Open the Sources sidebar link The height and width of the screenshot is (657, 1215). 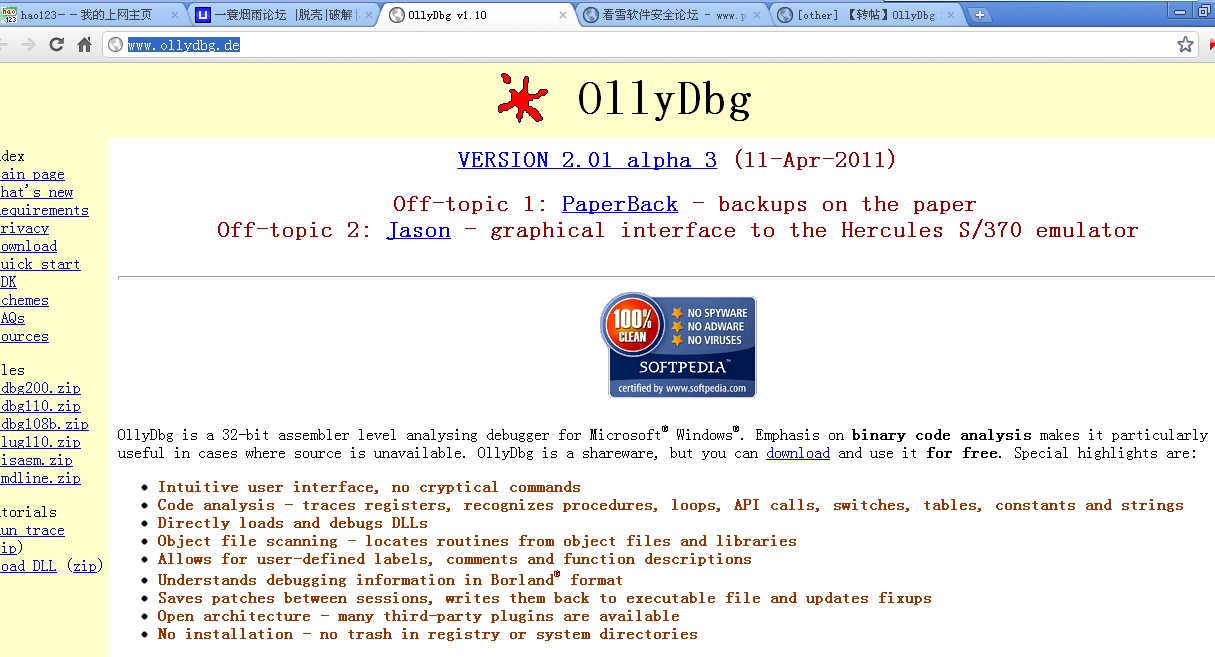[24, 336]
